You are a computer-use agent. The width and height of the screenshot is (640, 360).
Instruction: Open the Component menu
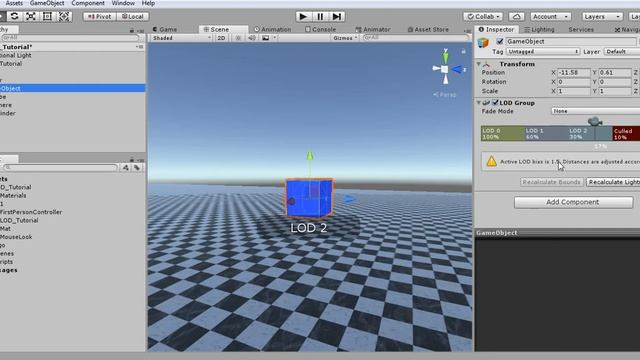88,3
